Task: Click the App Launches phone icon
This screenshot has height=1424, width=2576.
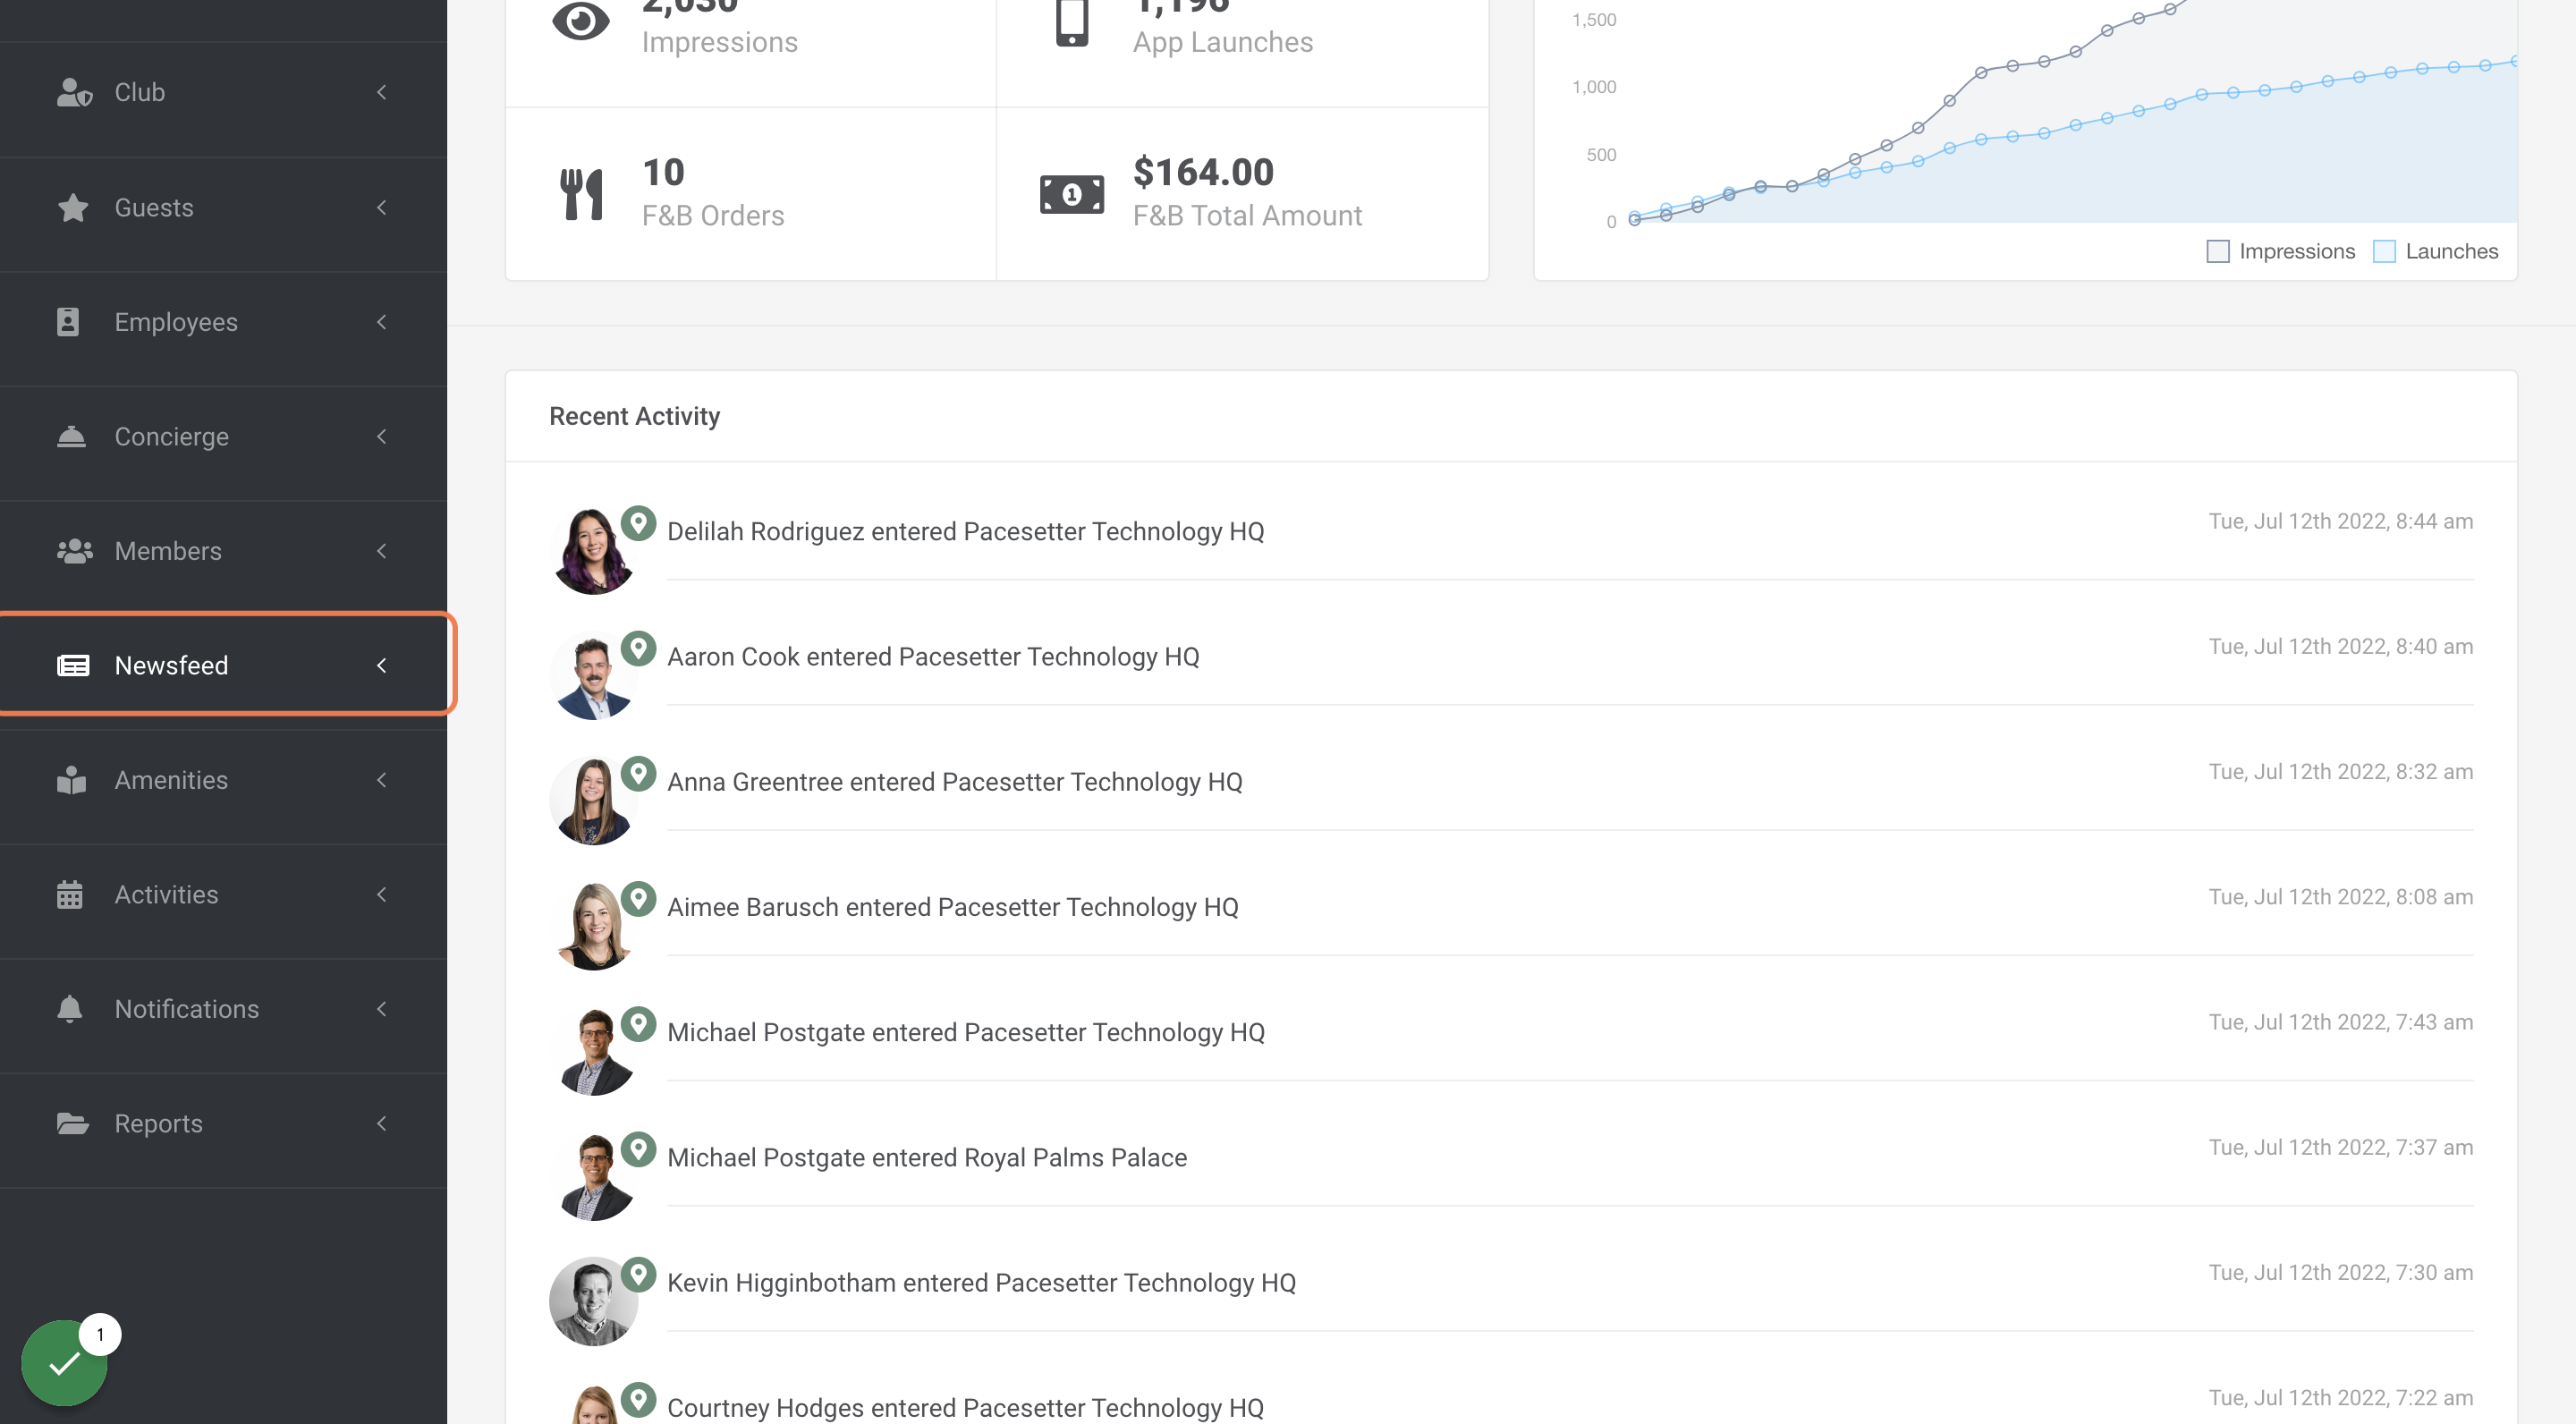Action: click(x=1072, y=22)
